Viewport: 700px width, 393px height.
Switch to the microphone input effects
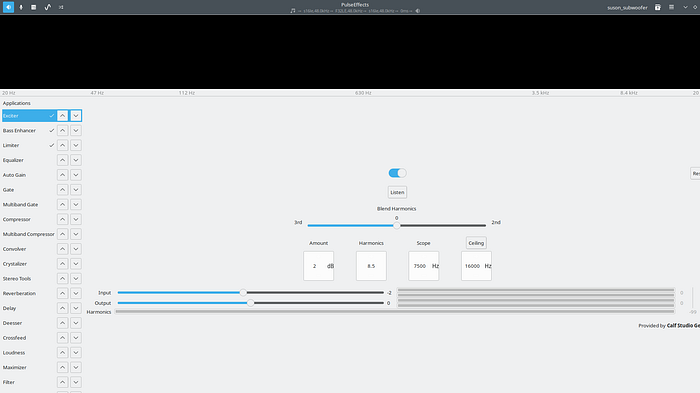pos(21,7)
